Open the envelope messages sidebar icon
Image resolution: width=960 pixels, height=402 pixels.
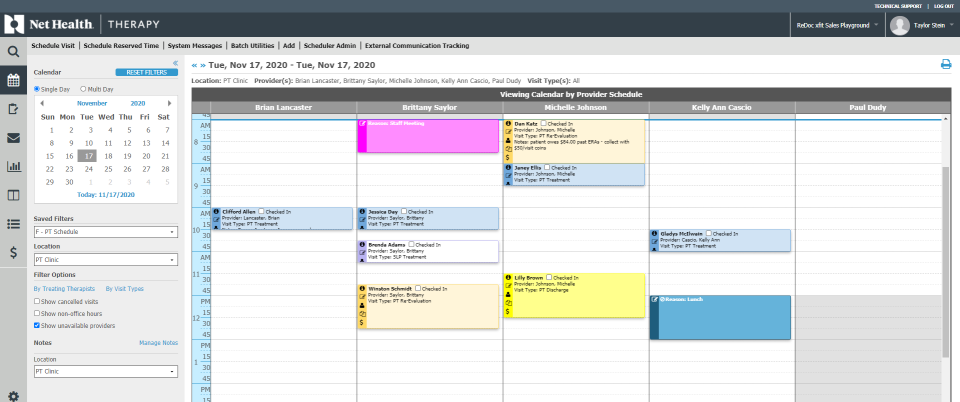[x=14, y=138]
